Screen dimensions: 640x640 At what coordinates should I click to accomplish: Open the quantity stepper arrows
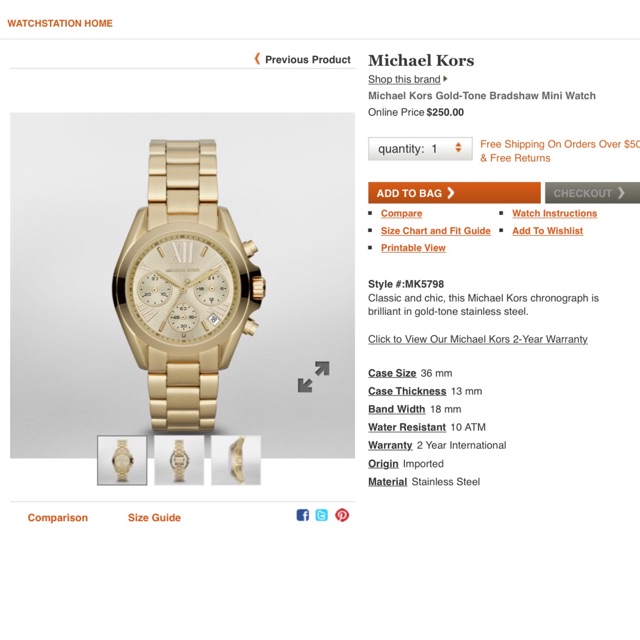click(458, 148)
